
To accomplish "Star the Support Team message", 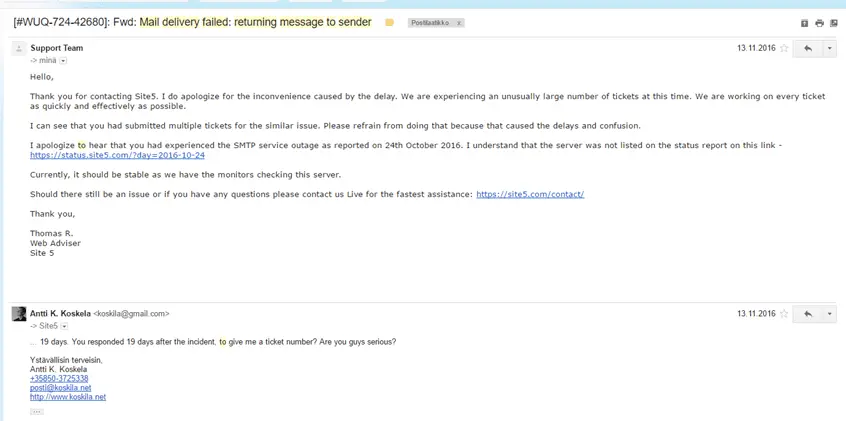I will (x=783, y=48).
